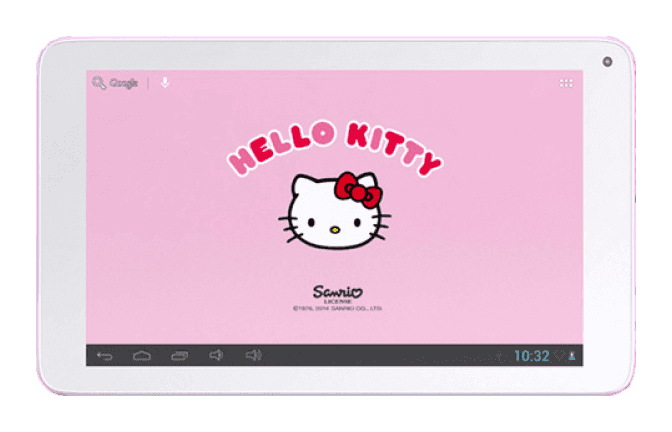Tap the battery status icon

point(572,356)
